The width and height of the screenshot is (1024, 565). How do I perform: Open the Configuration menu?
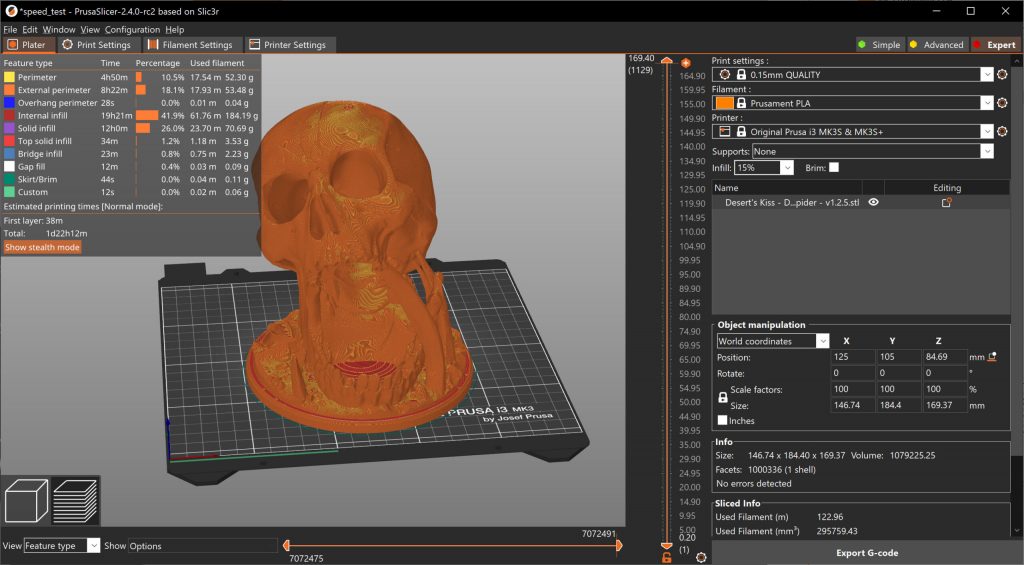coord(132,30)
